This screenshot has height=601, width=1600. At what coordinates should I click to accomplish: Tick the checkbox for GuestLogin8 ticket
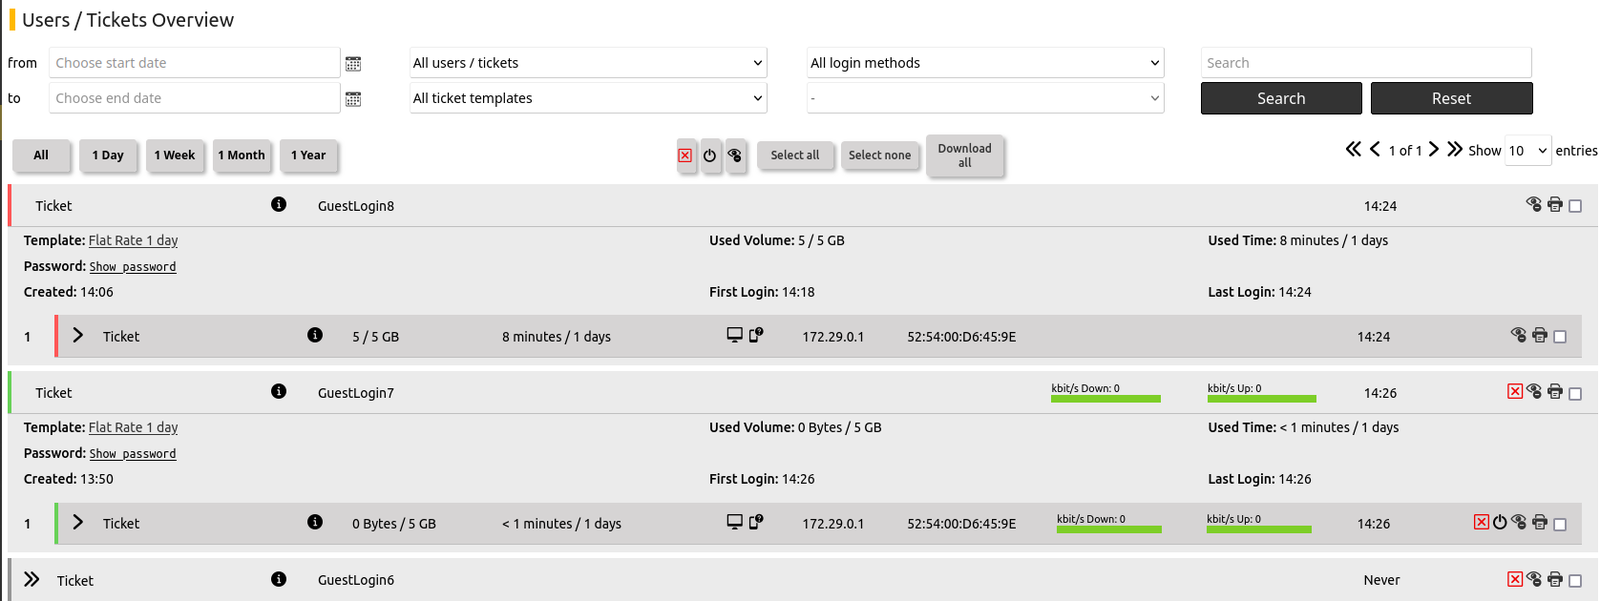coord(1576,206)
